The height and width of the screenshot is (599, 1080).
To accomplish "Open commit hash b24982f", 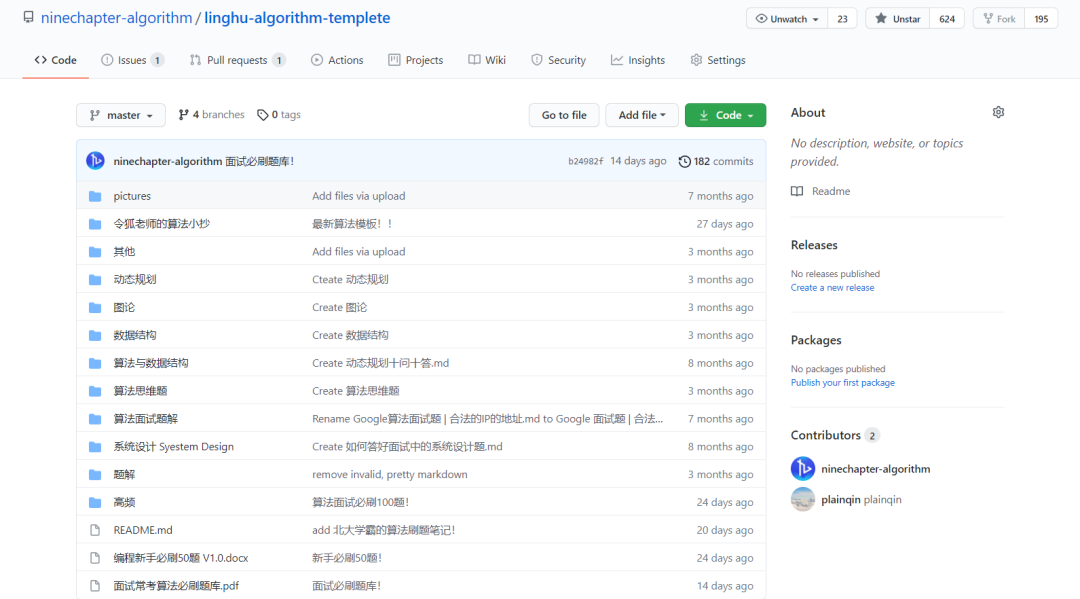I will coord(585,161).
